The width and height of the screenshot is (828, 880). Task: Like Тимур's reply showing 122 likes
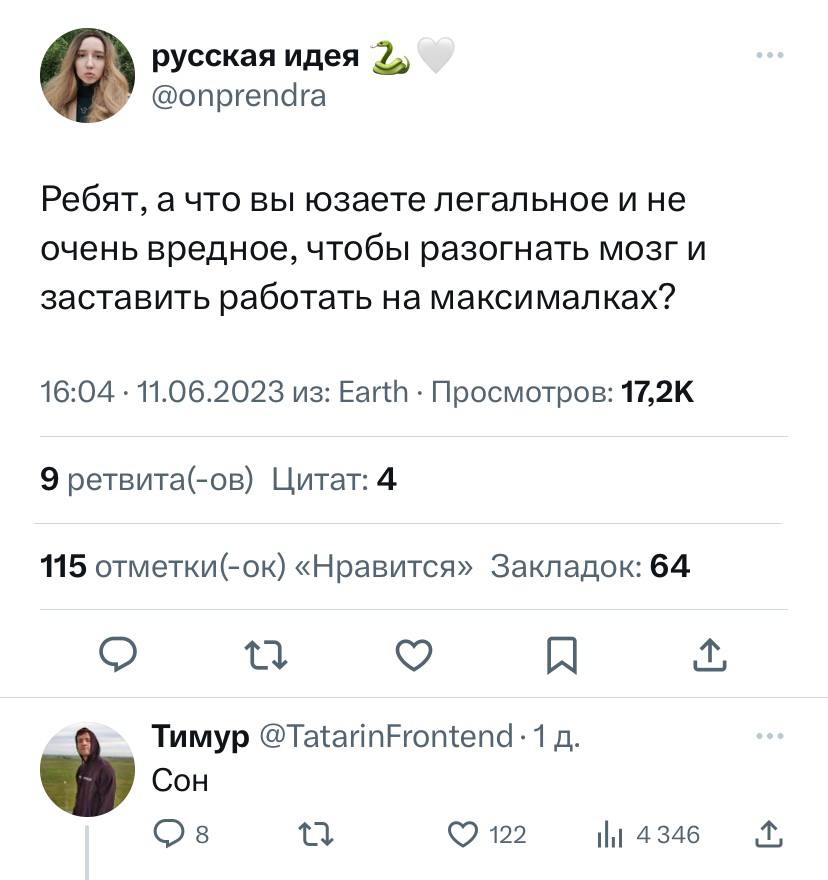pos(487,835)
